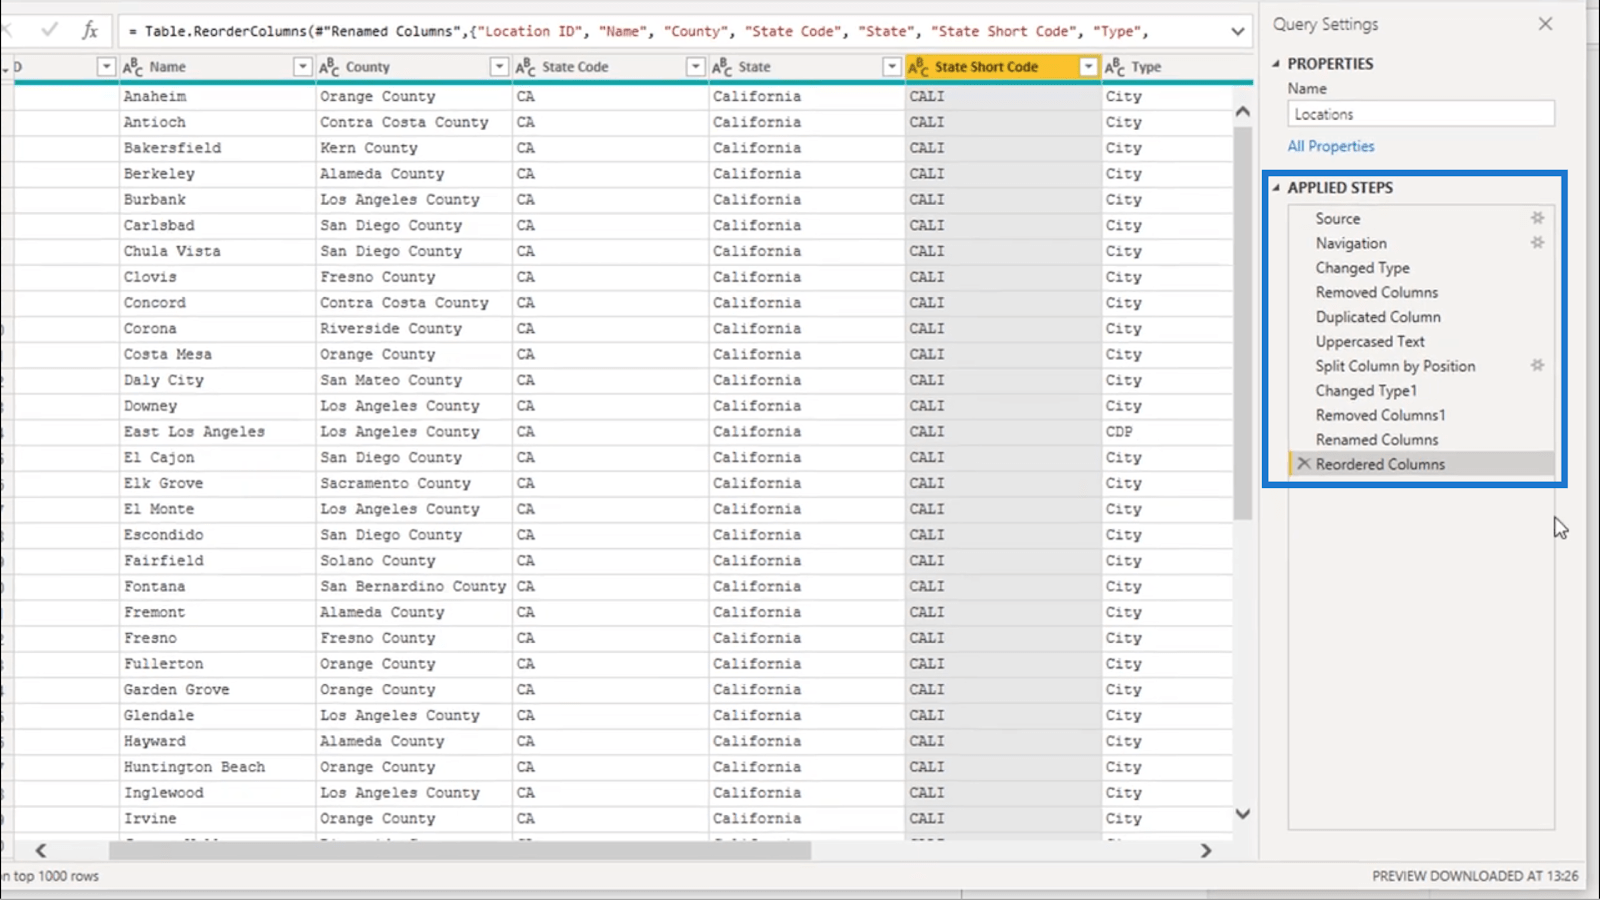Click the Type column data type icon
1600x900 pixels.
pos(1115,67)
